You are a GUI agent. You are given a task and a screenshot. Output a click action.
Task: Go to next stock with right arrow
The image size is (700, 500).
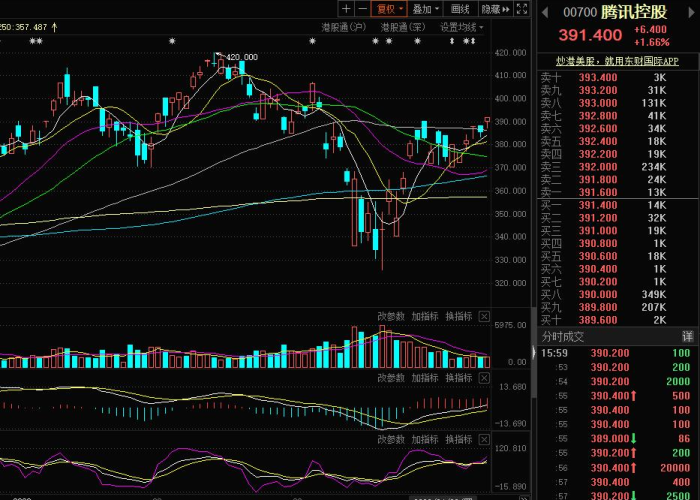692,12
